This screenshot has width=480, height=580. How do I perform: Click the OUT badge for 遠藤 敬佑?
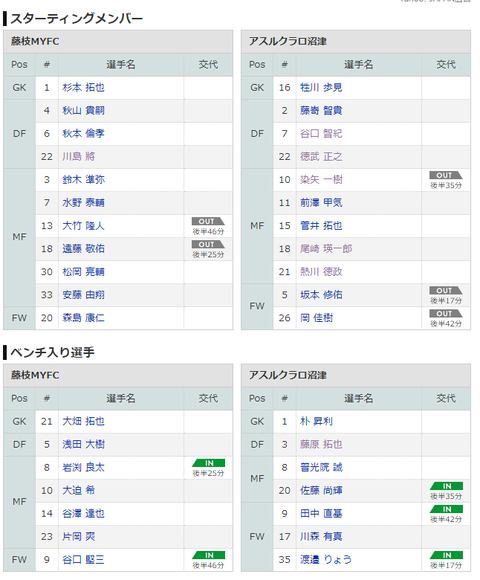208,245
